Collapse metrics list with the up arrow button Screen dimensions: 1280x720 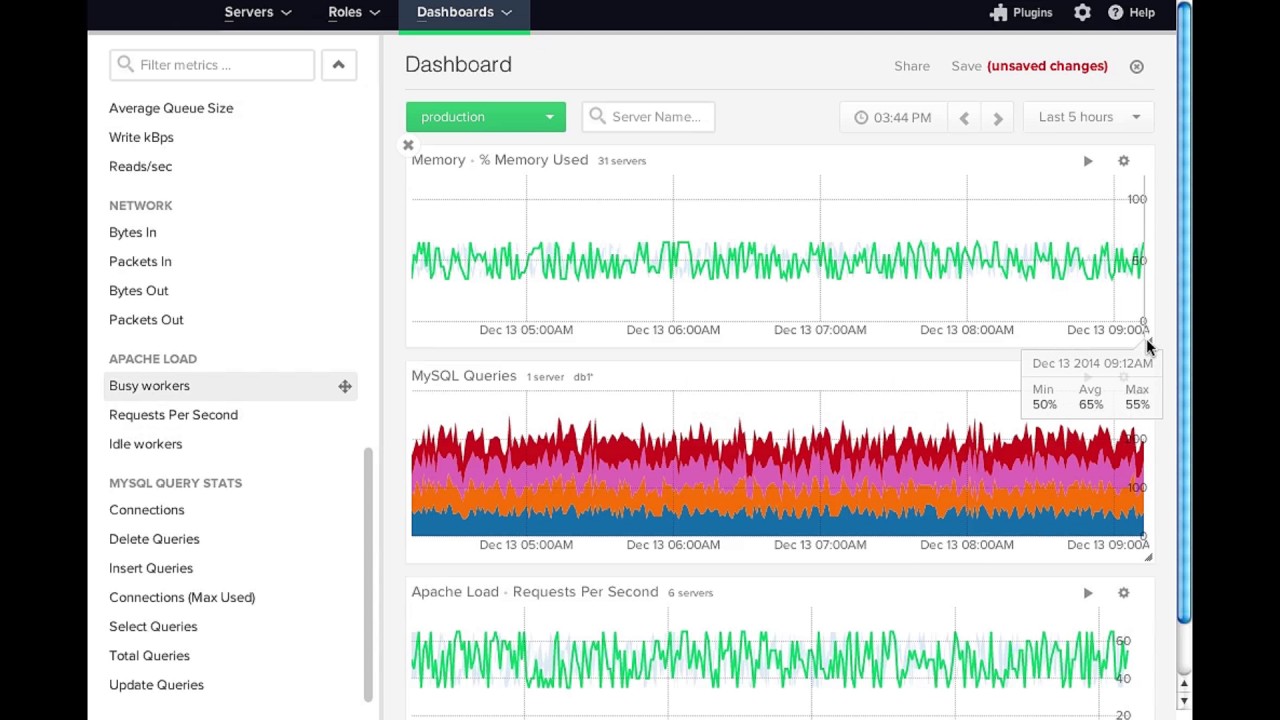point(338,65)
